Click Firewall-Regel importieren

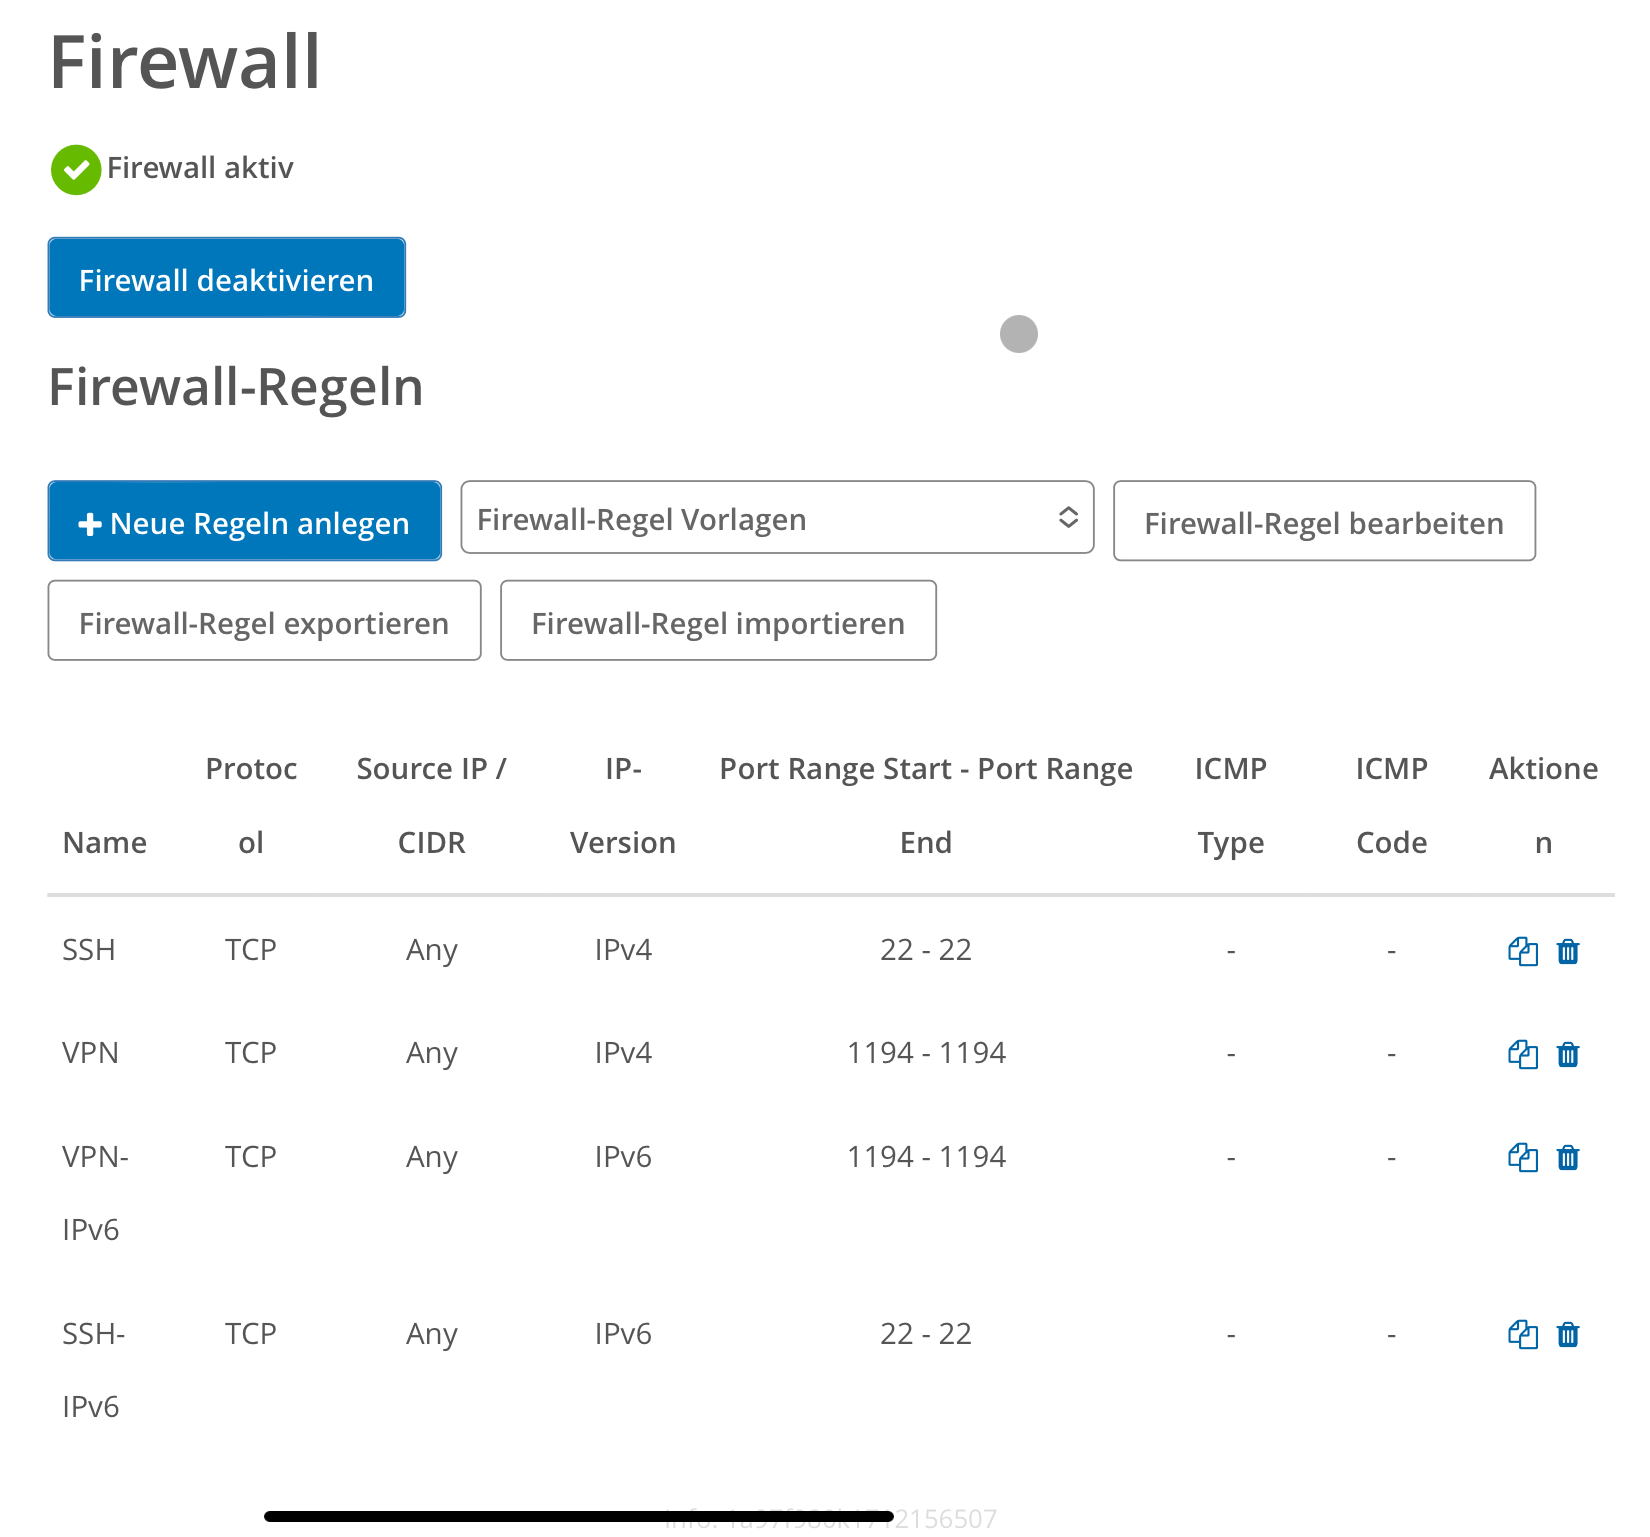(718, 621)
